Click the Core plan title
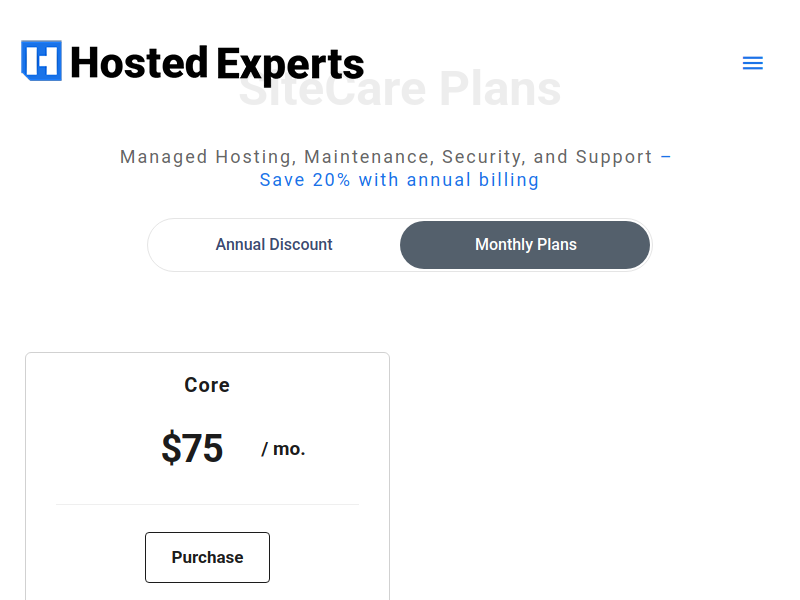Screen dimensions: 800x600 coord(207,385)
